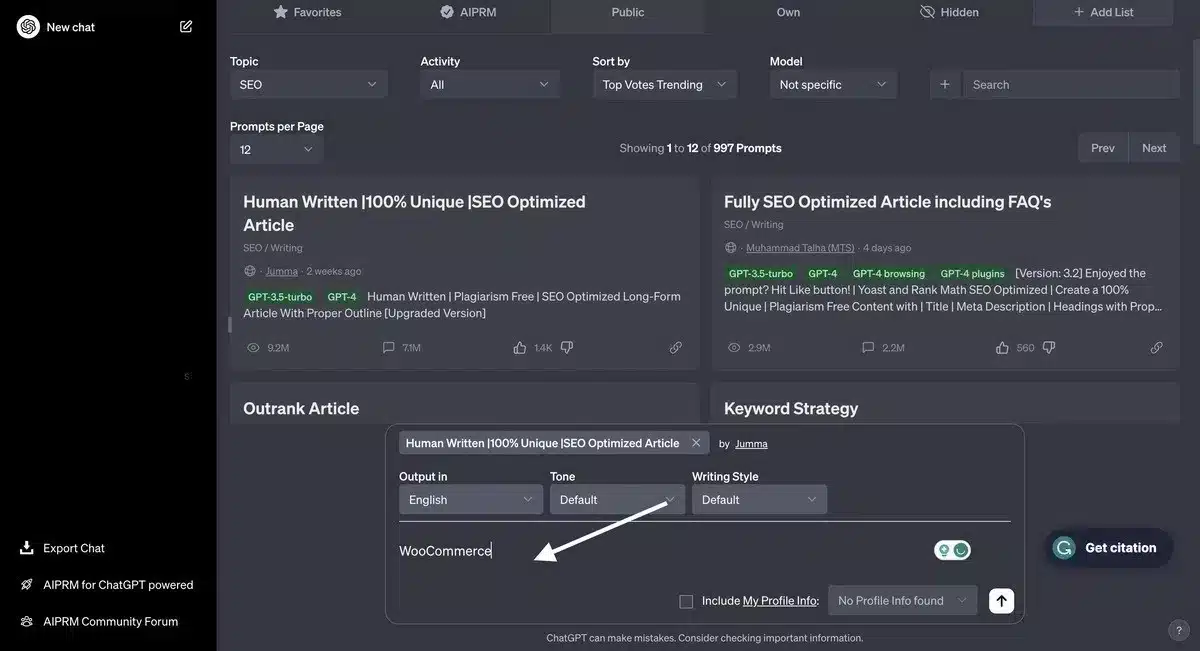Click the SEO / Writing category on first card
This screenshot has width=1200, height=651.
(273, 248)
